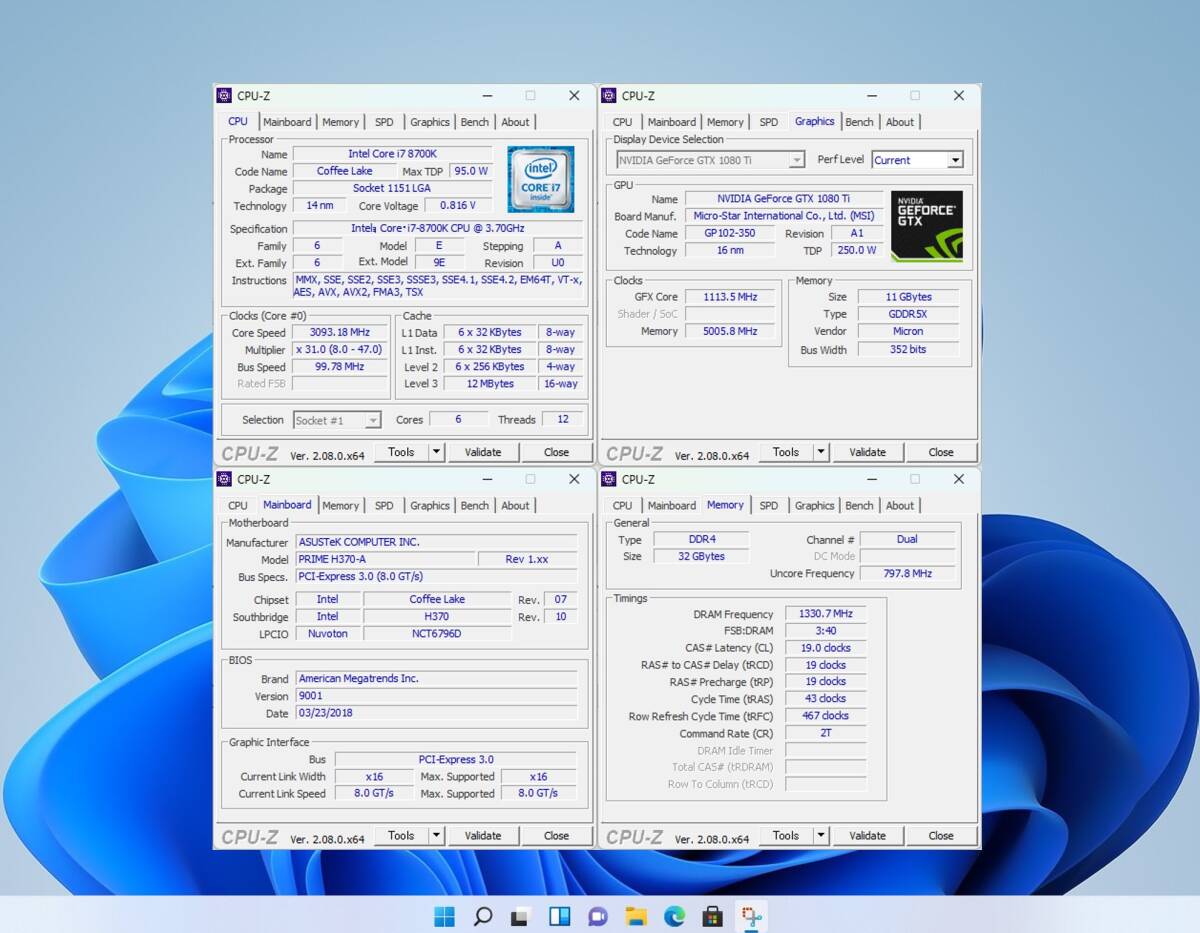The width and height of the screenshot is (1200, 933).
Task: Open NVIDIA GeForce GTX 1080 Ti device dropdown
Action: [710, 160]
